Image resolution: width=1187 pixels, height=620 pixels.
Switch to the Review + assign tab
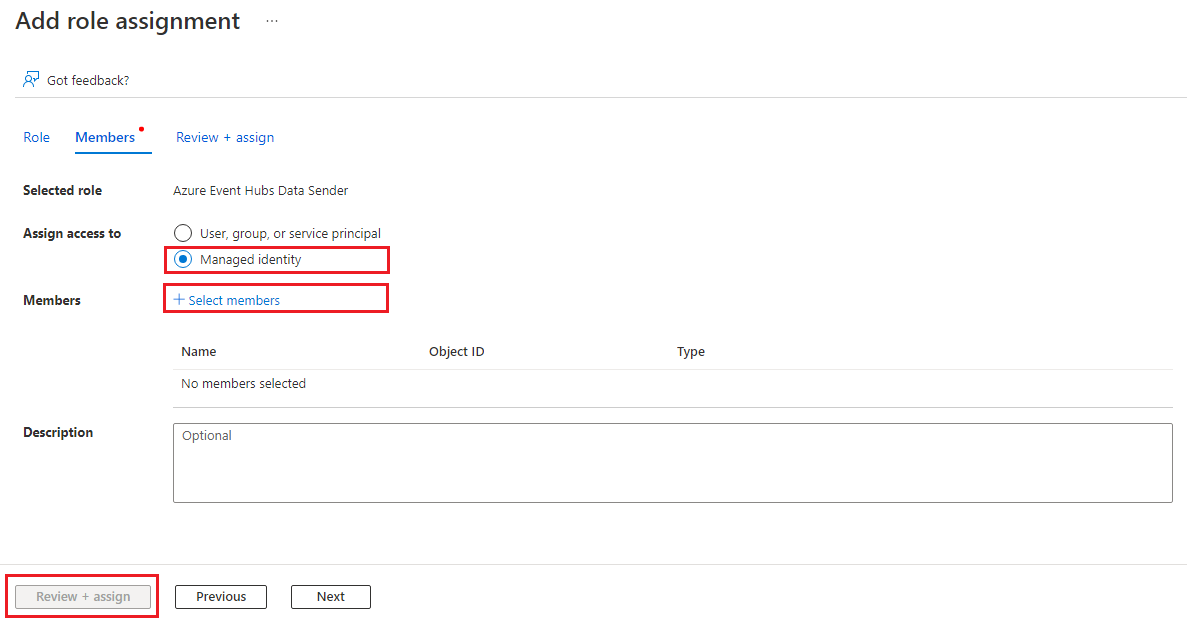click(224, 137)
